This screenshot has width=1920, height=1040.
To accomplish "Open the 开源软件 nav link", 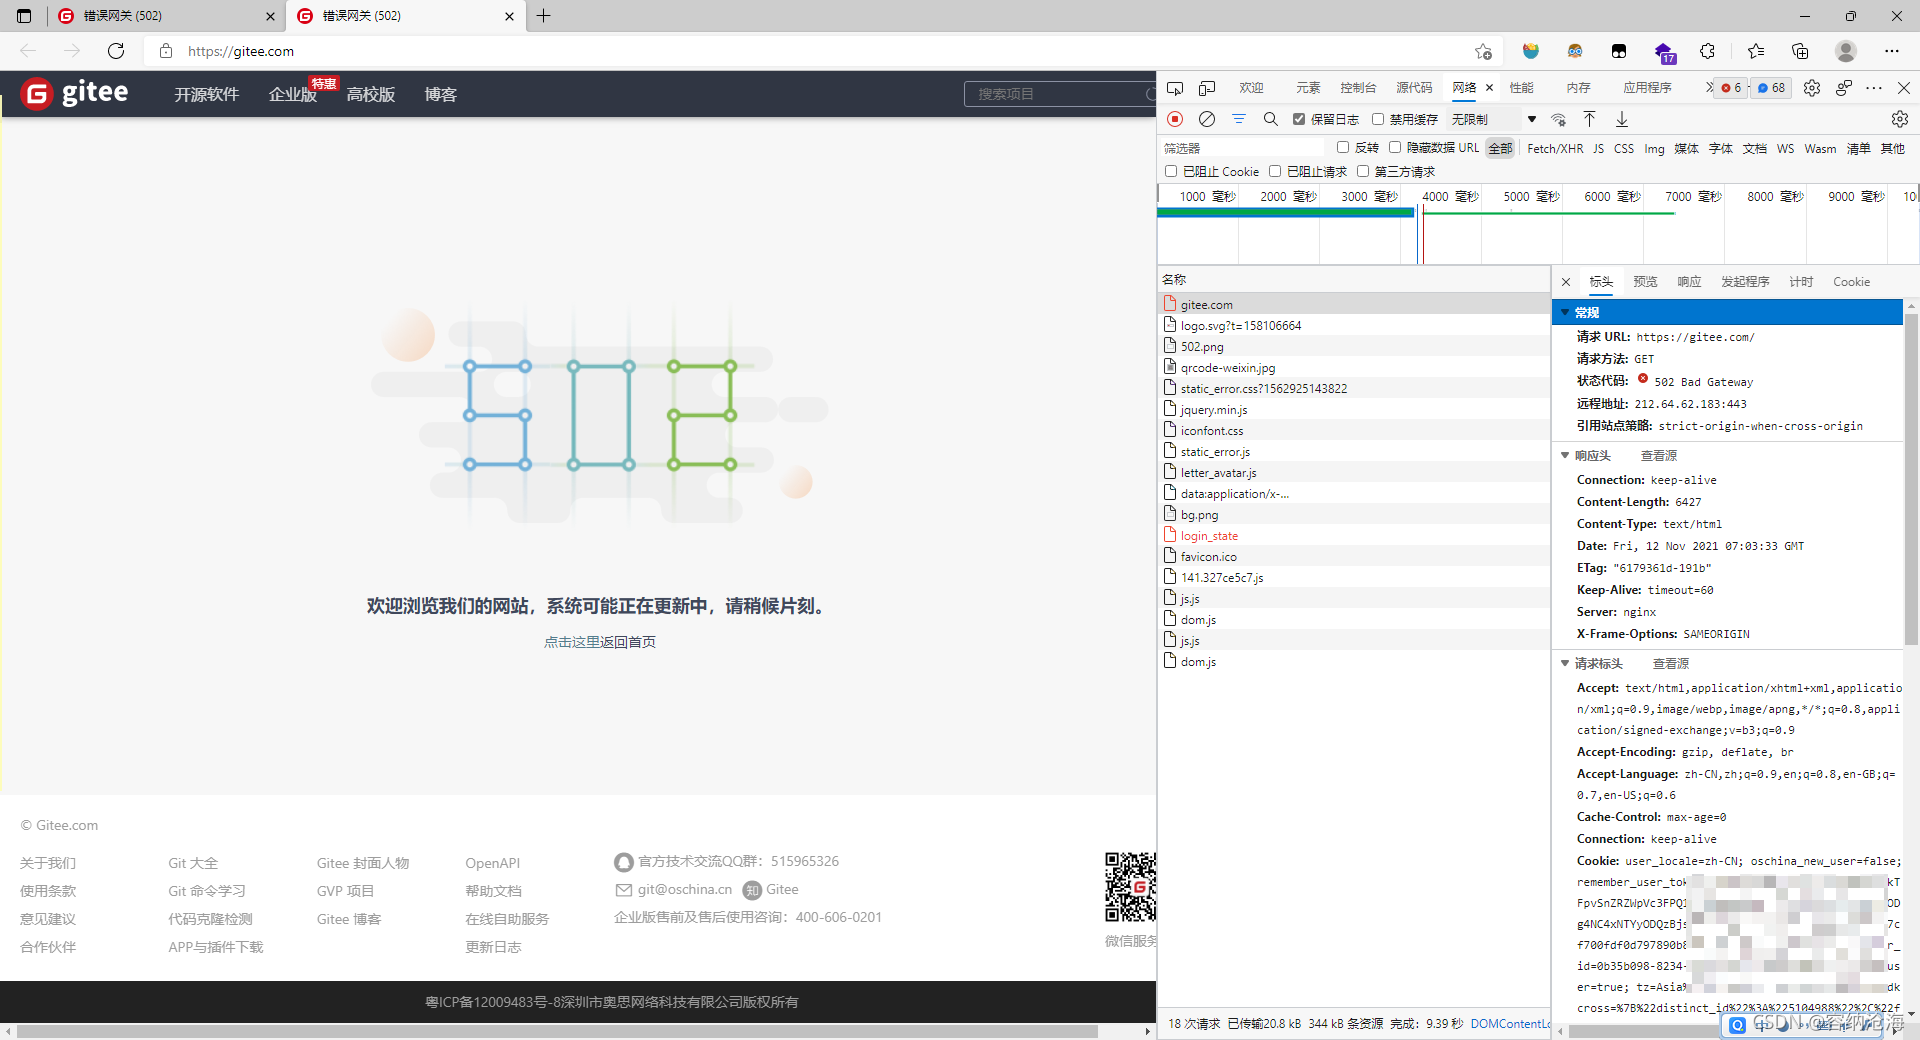I will coord(206,94).
